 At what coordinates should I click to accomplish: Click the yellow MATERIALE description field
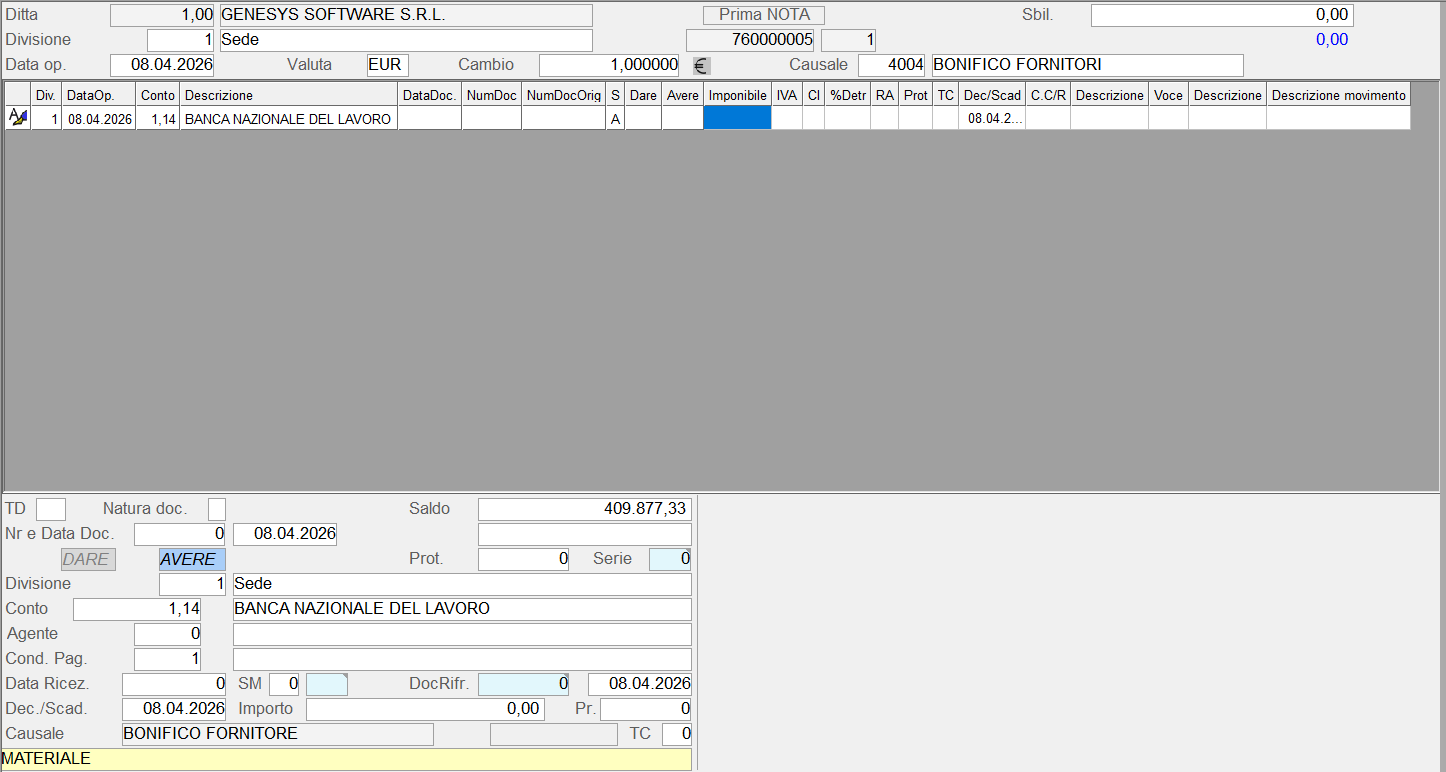click(x=346, y=759)
